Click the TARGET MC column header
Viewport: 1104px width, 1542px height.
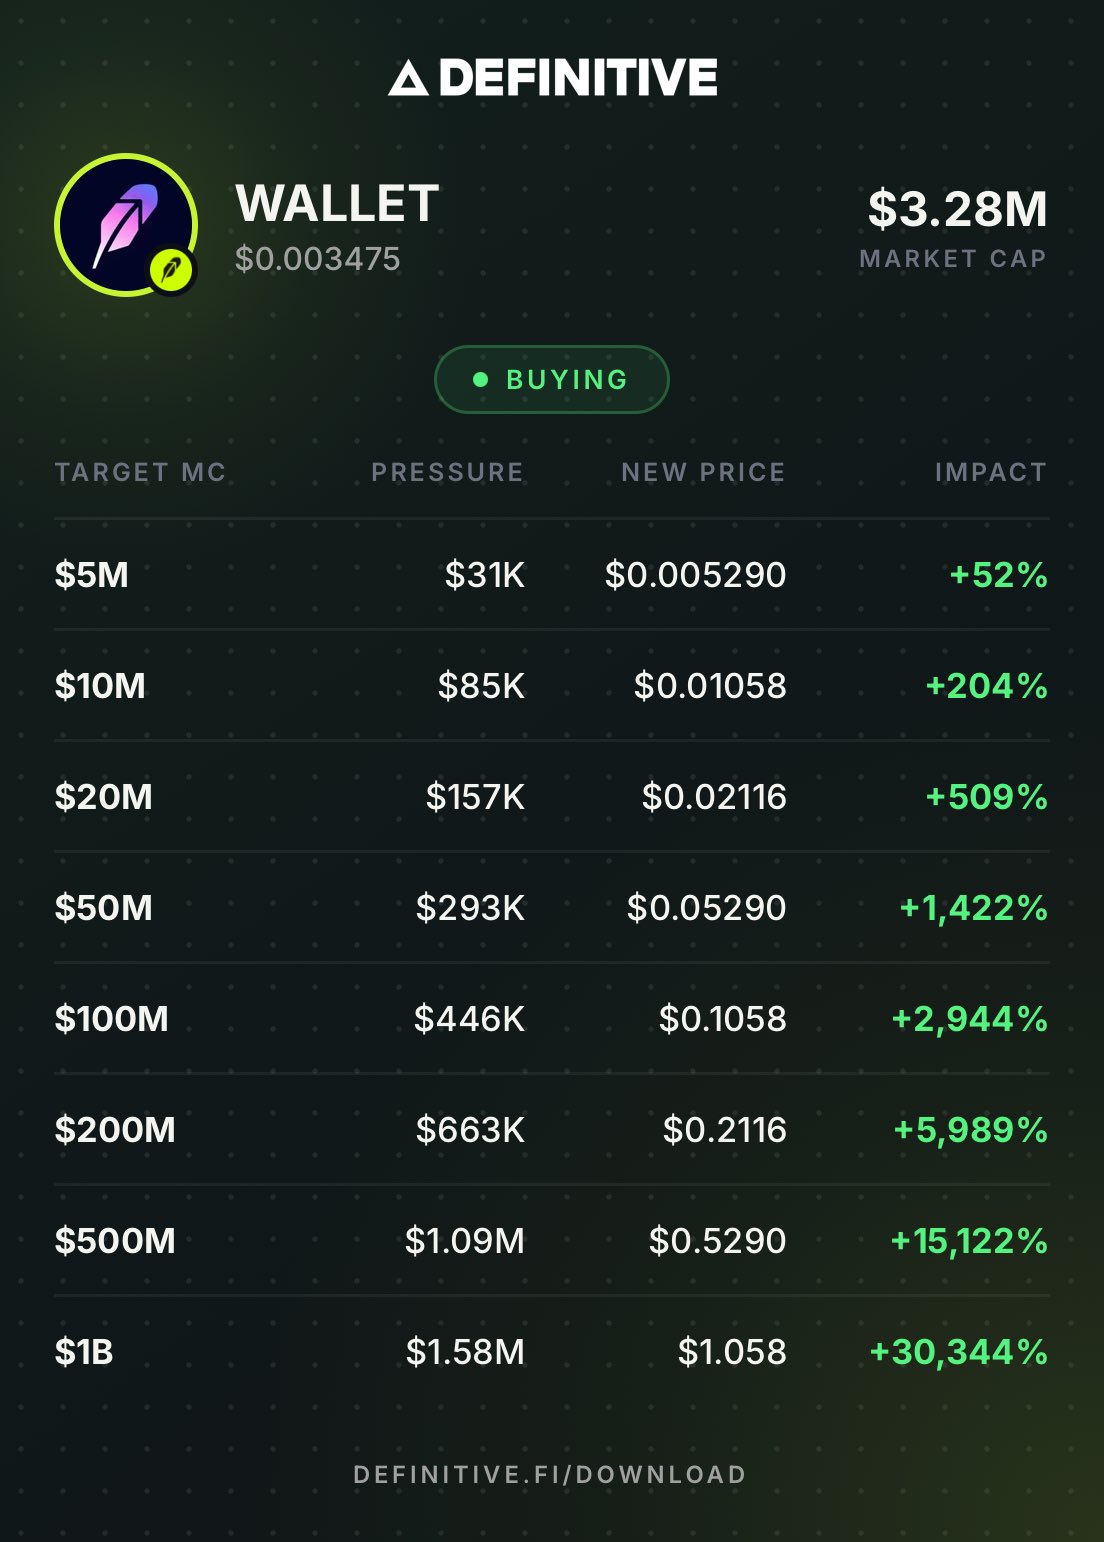[x=141, y=472]
